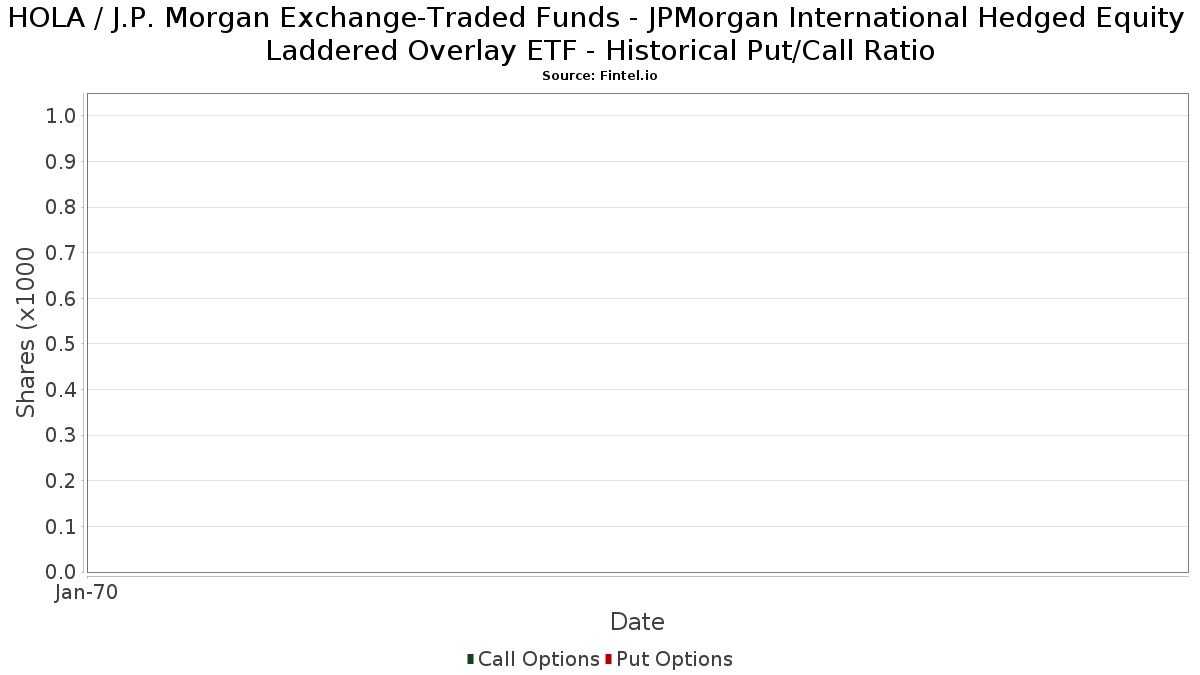1200x675 pixels.
Task: Toggle the Put Options legend label
Action: click(674, 659)
